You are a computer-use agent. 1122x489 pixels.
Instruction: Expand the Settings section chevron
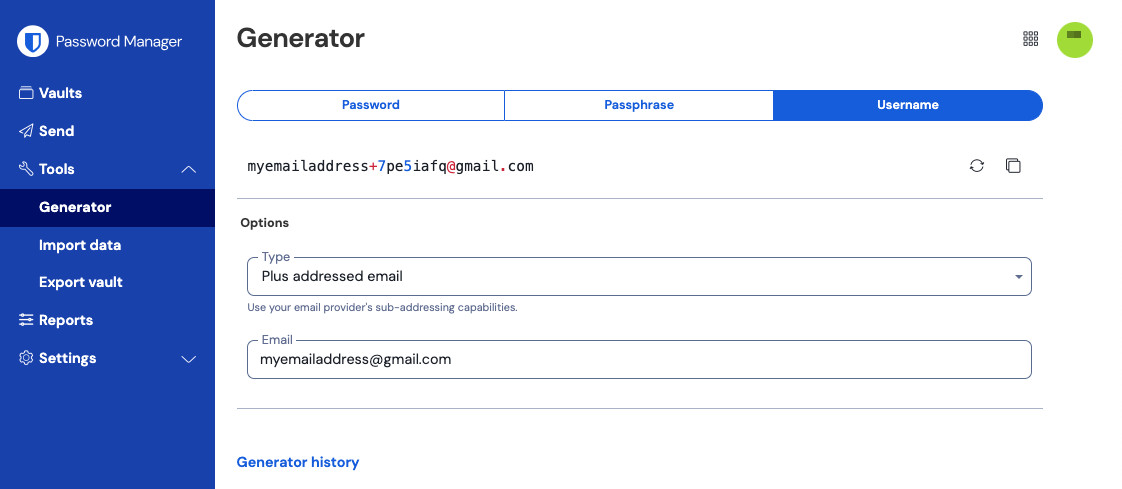tap(188, 359)
